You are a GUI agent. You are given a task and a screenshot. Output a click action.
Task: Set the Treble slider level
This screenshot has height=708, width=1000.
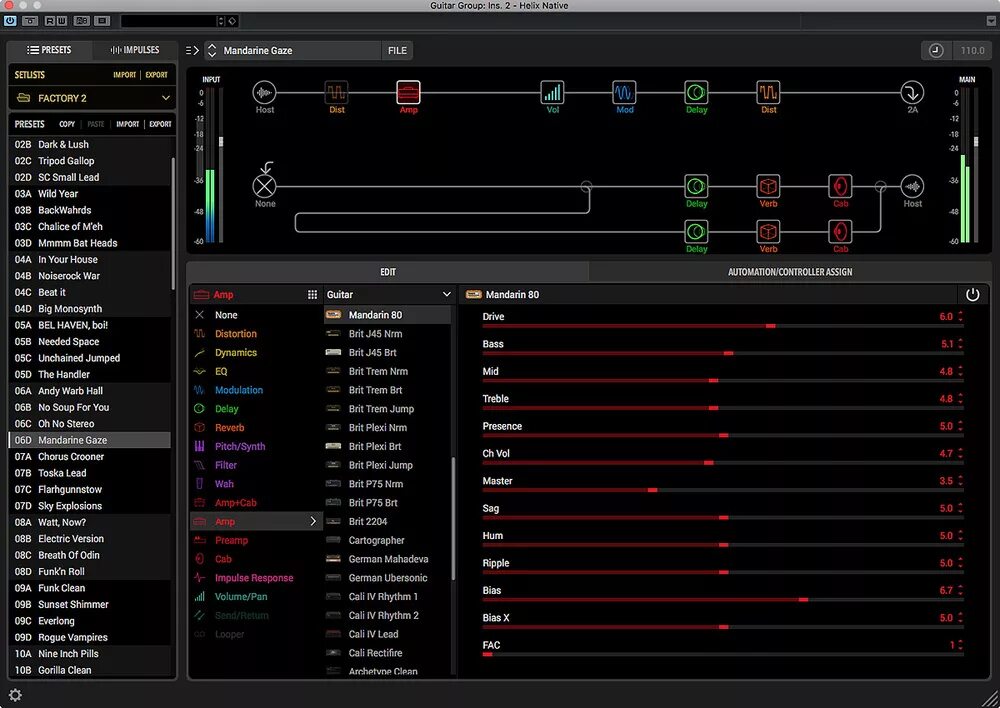[723, 408]
